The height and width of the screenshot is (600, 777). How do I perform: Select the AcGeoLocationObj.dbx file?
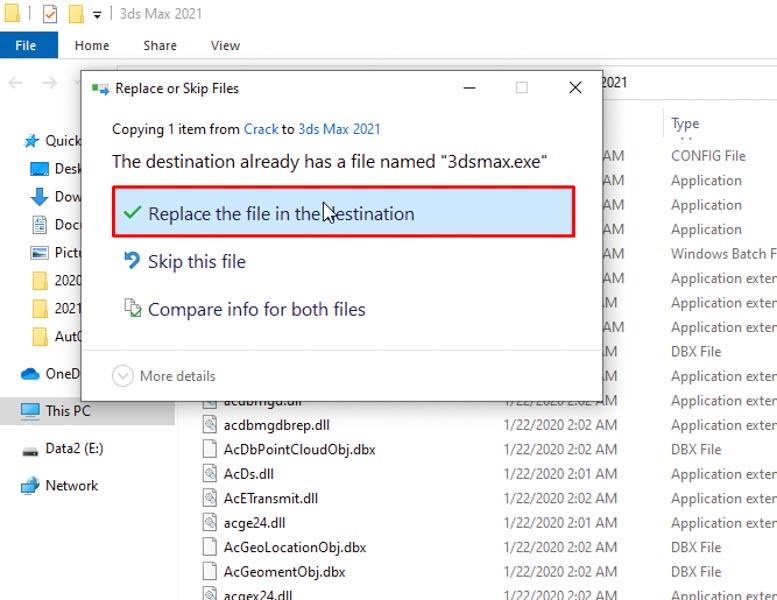294,547
